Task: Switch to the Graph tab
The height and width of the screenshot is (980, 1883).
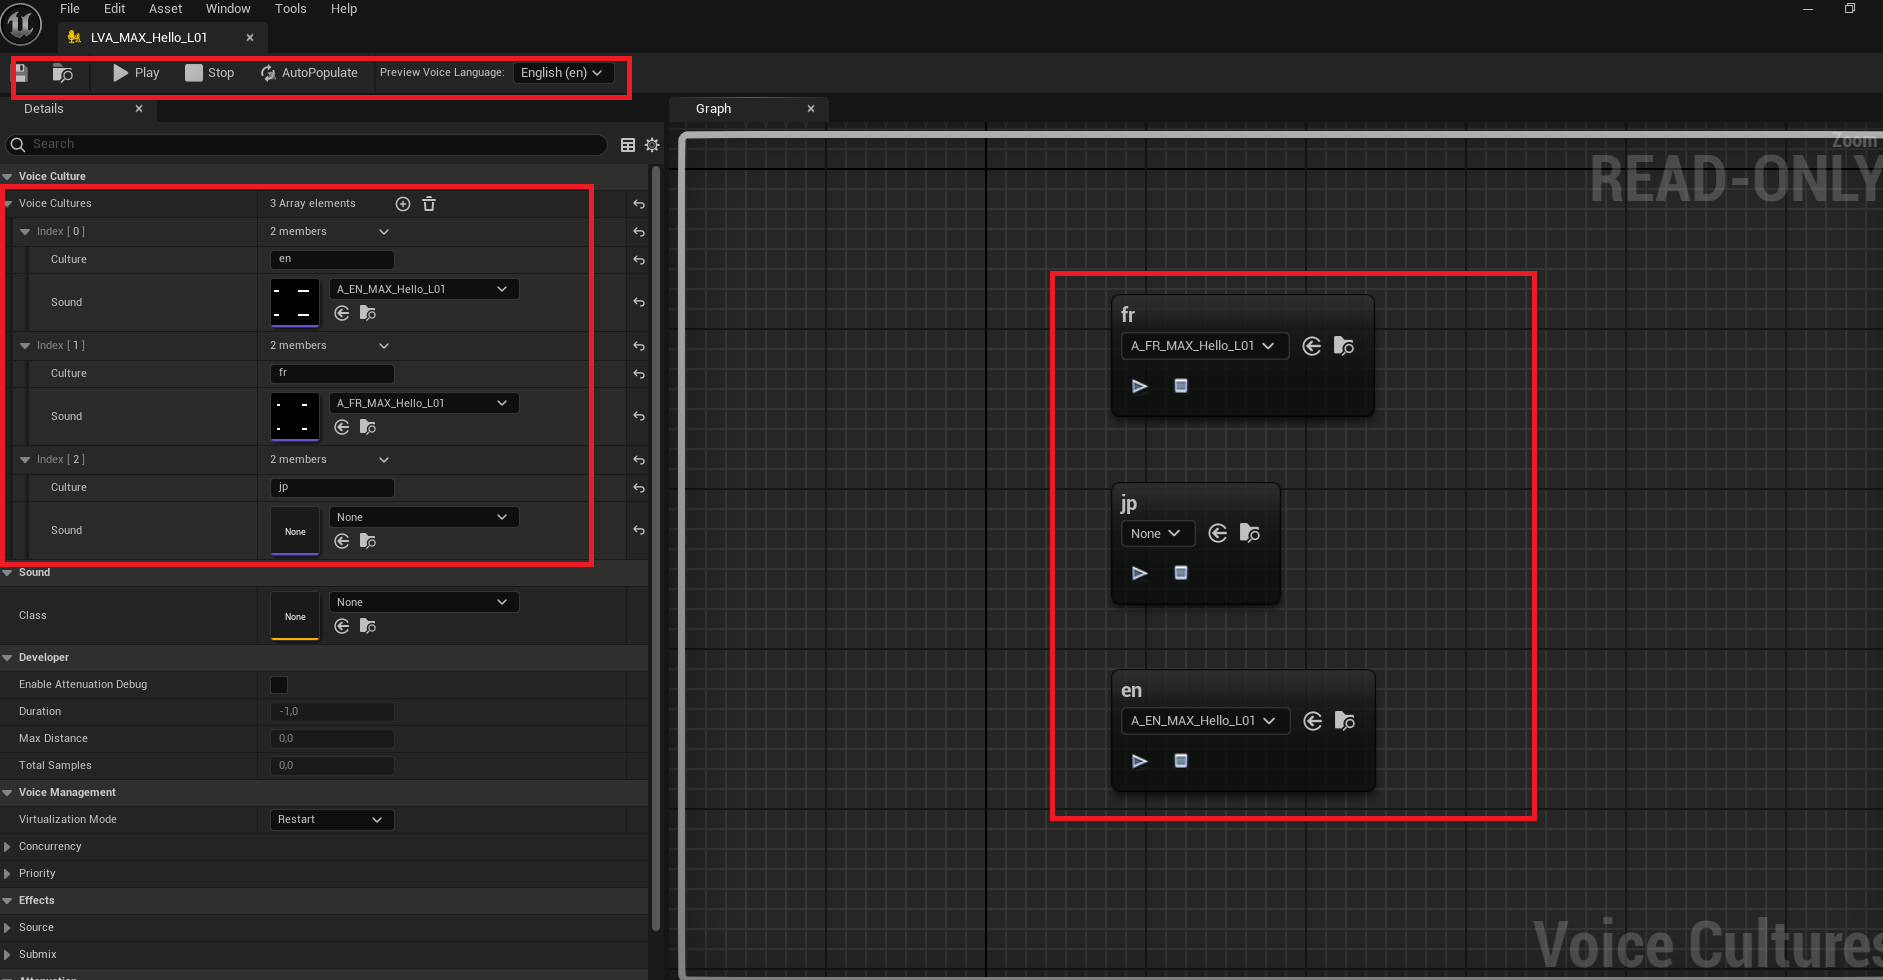Action: pos(712,108)
